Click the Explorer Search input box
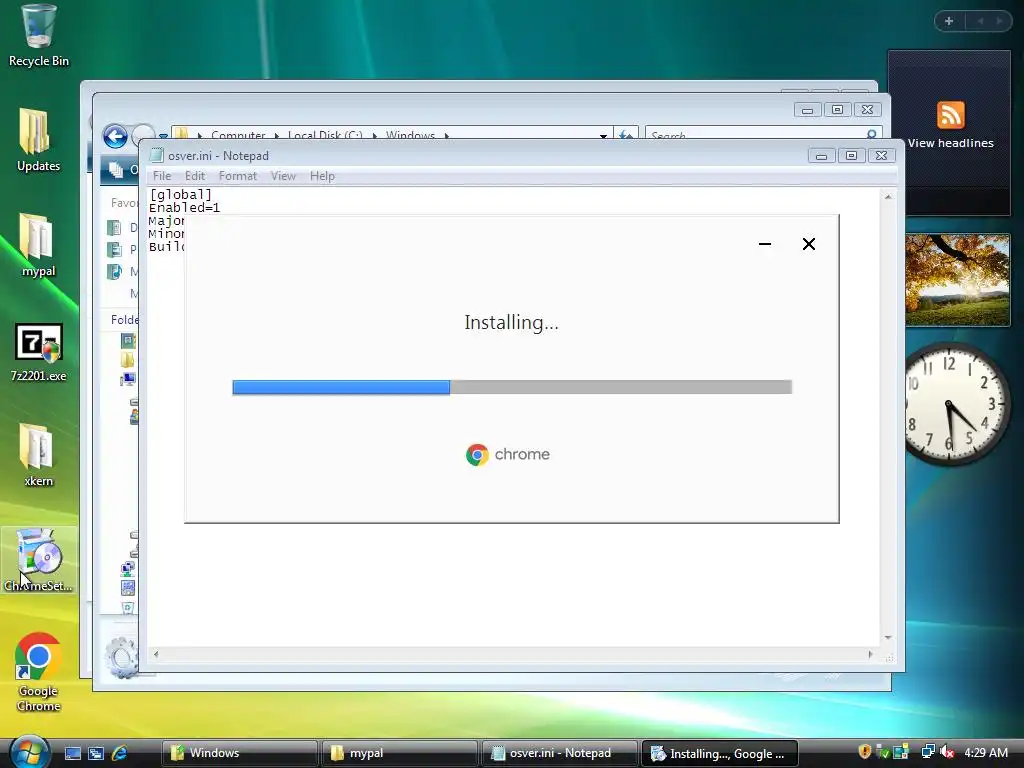Viewport: 1024px width, 768px height. (x=756, y=135)
